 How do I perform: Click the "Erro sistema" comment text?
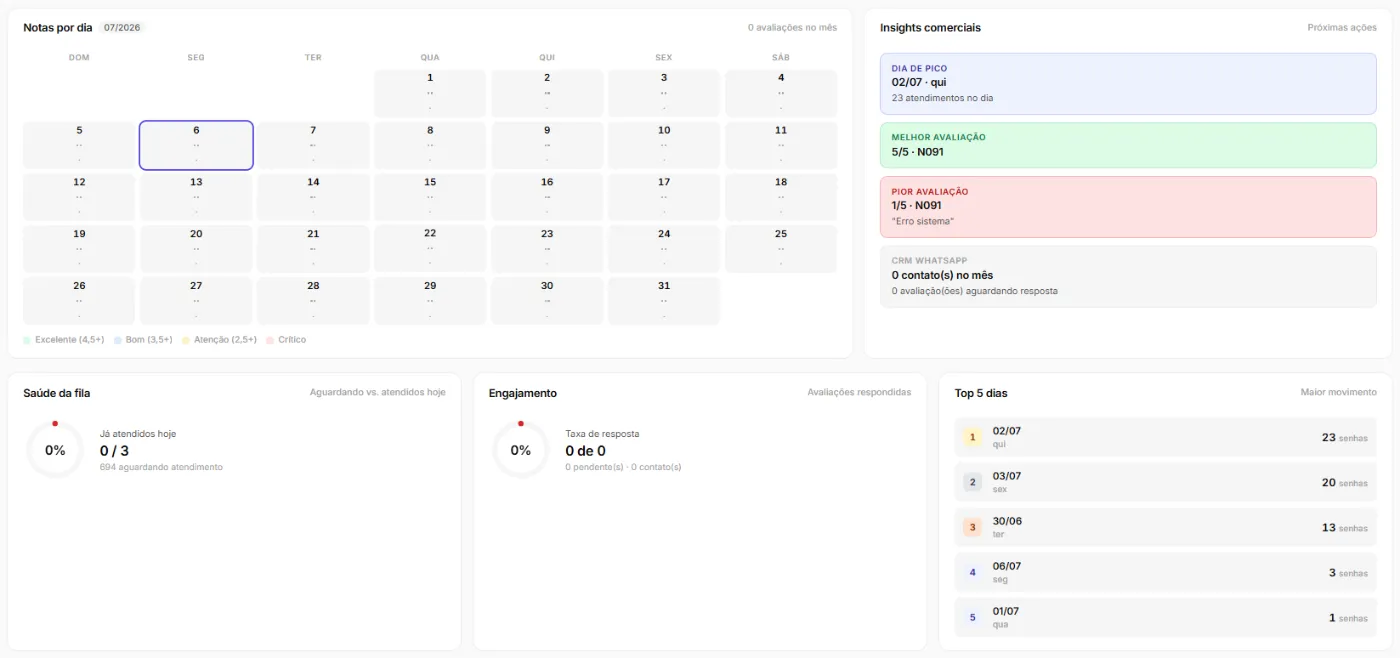coord(923,221)
